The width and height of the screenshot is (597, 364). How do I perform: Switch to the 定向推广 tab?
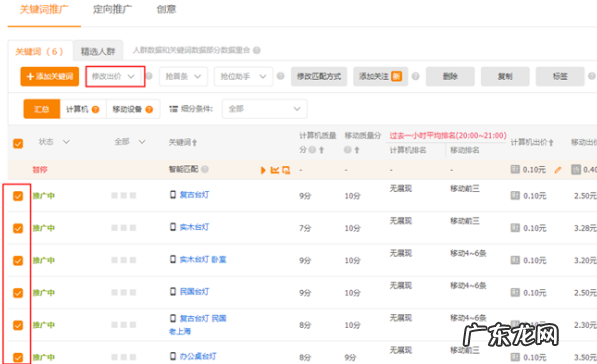(112, 10)
